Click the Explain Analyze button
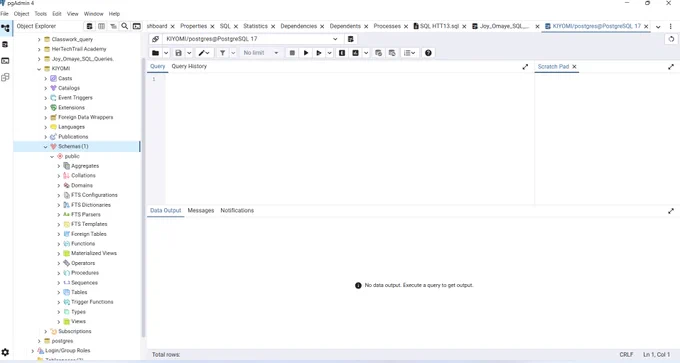This screenshot has height=363, width=680. click(355, 53)
